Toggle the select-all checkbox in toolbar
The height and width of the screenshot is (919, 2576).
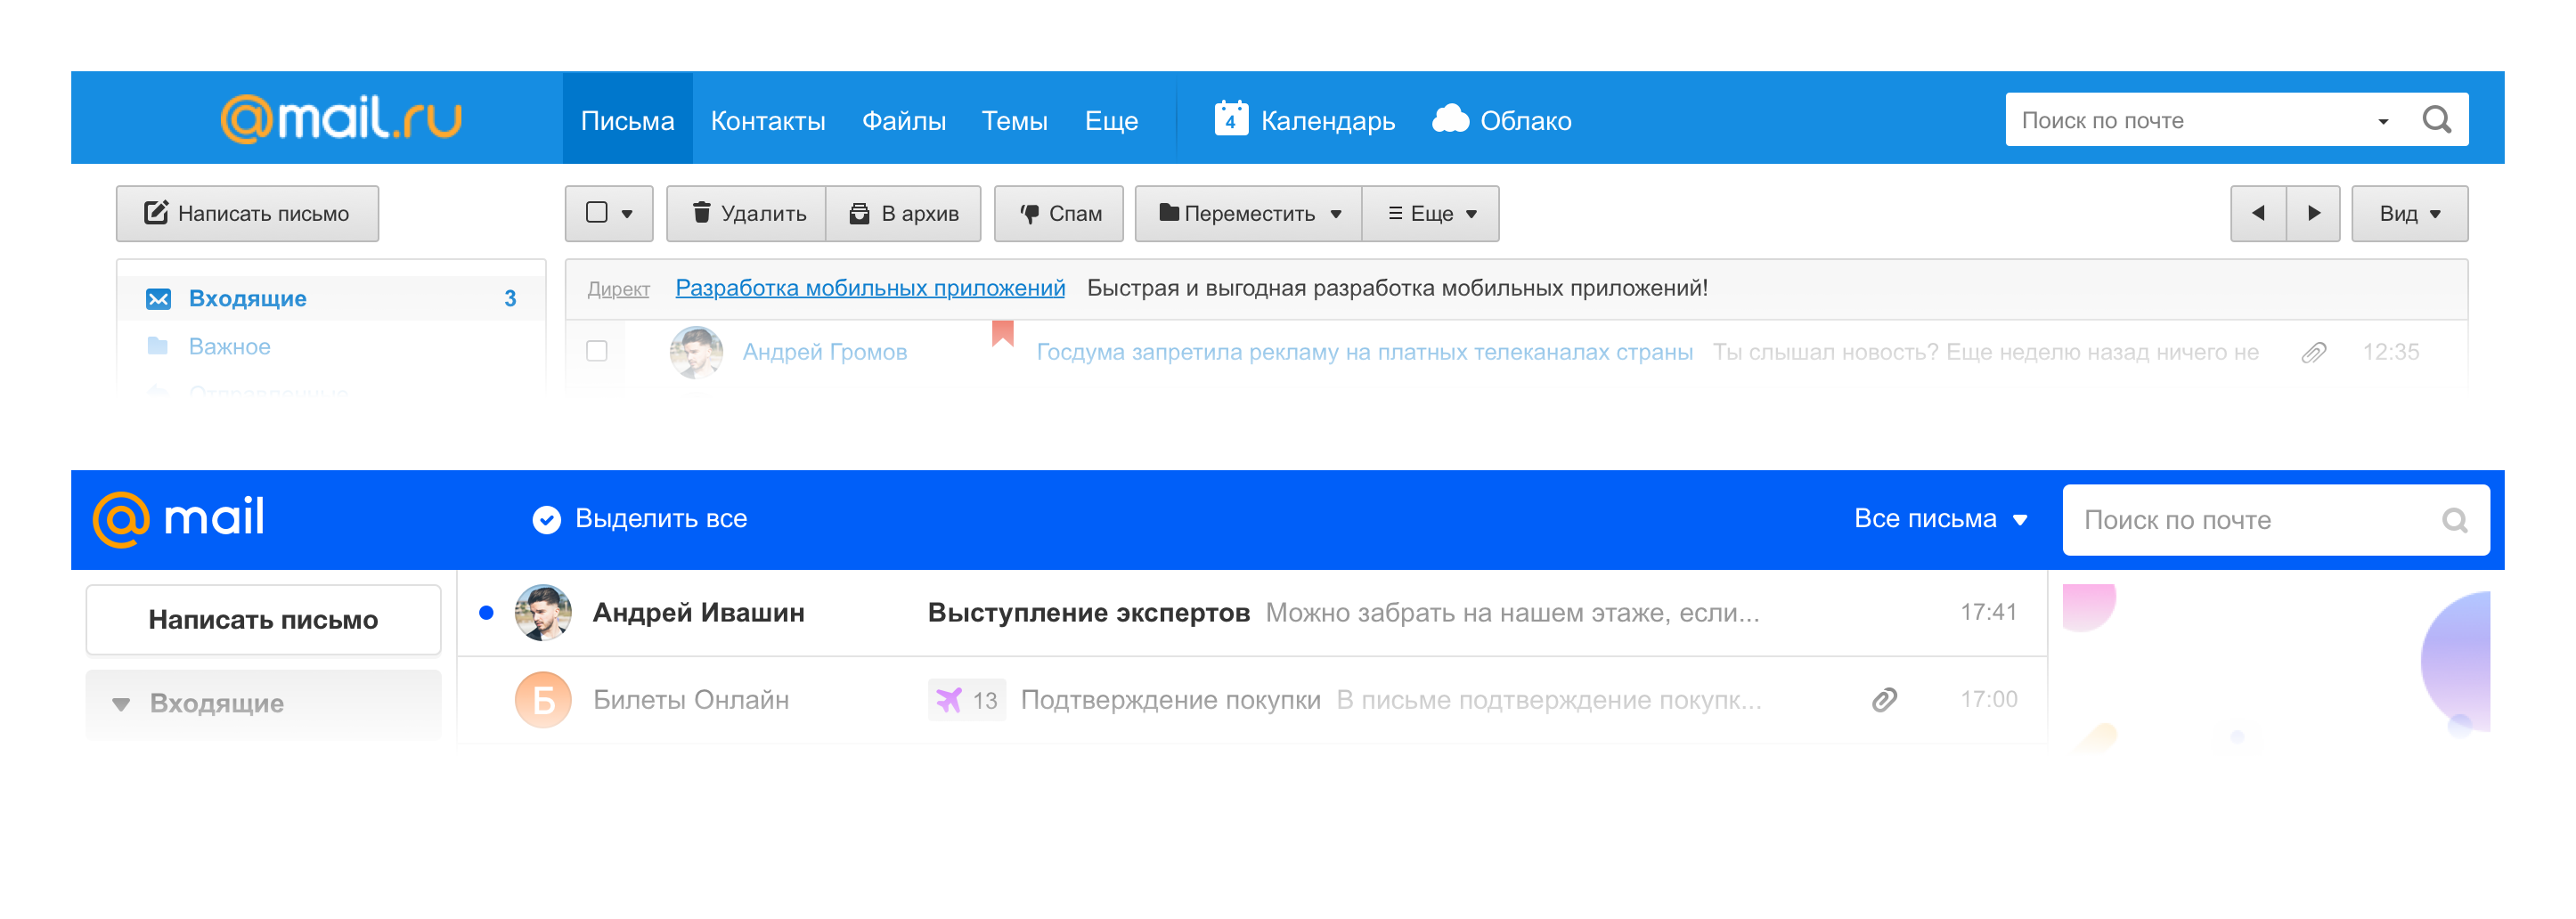click(597, 212)
